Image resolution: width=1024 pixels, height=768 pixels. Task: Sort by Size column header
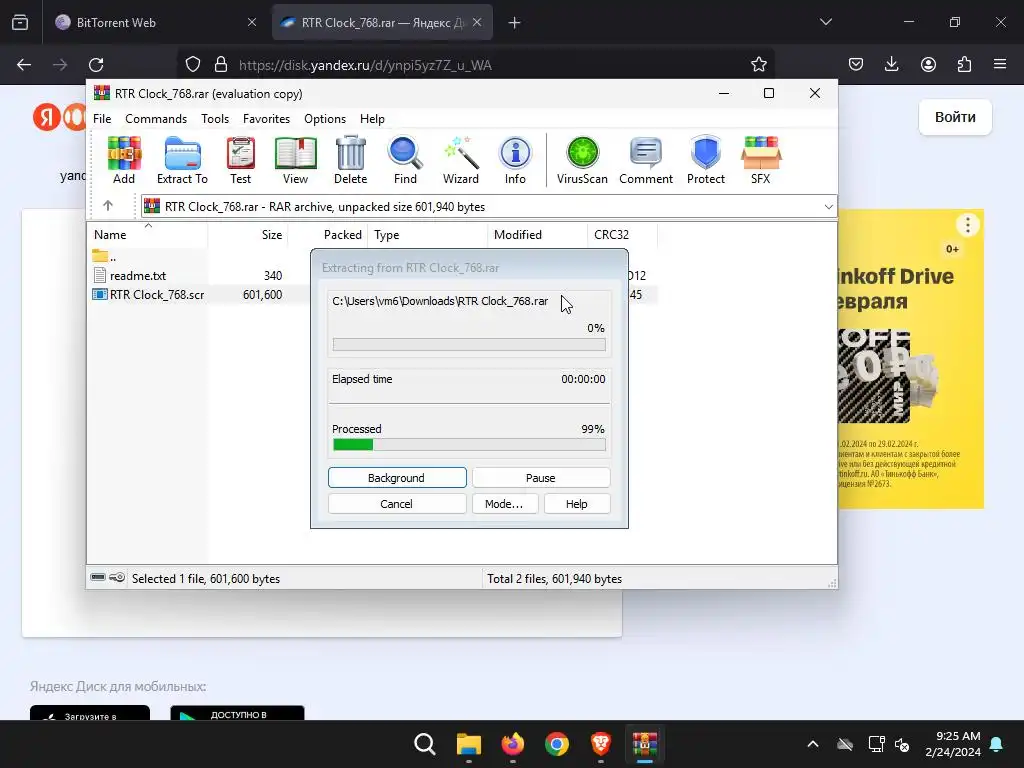coord(248,234)
